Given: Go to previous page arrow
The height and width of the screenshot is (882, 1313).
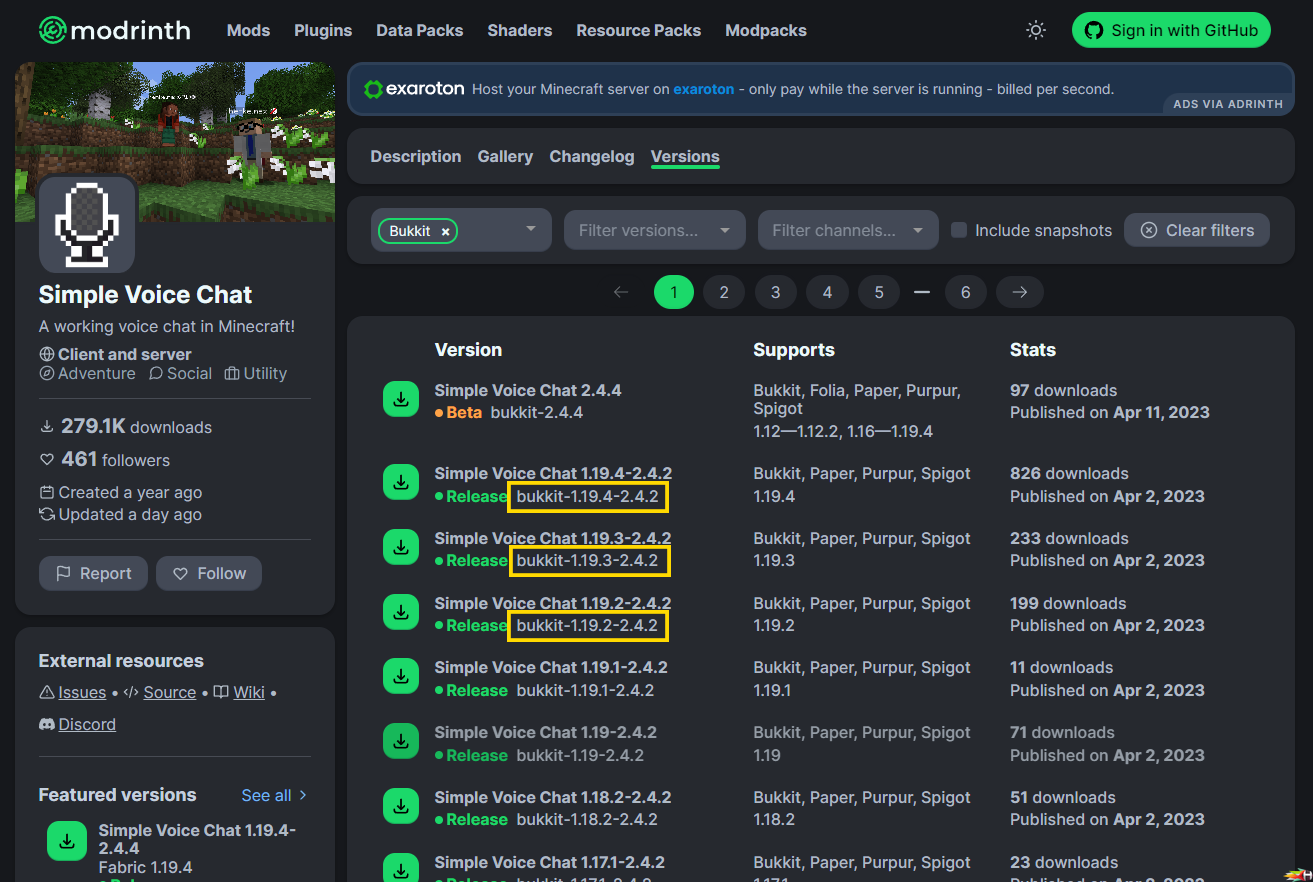Looking at the screenshot, I should click(621, 292).
